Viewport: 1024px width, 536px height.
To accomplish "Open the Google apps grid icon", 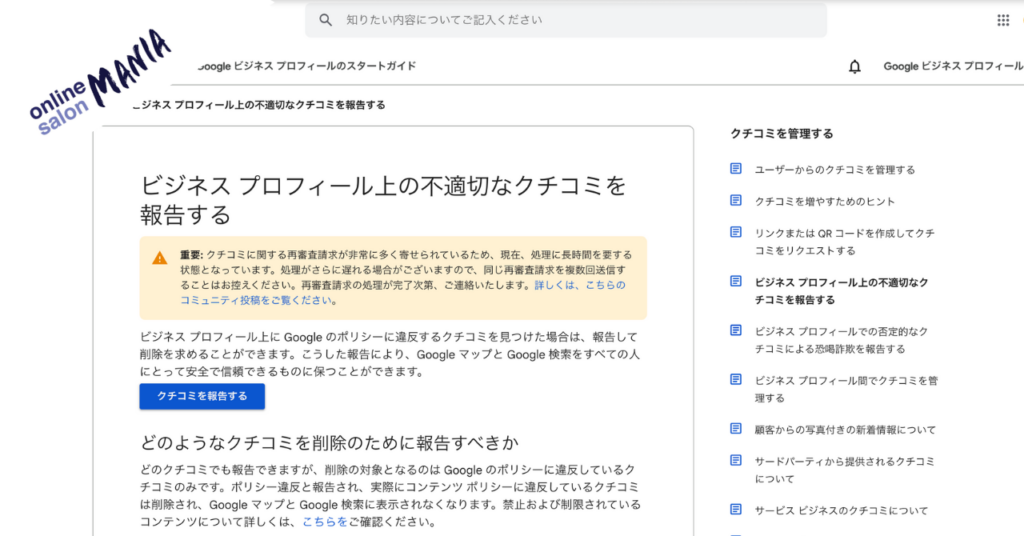I will (x=1003, y=20).
